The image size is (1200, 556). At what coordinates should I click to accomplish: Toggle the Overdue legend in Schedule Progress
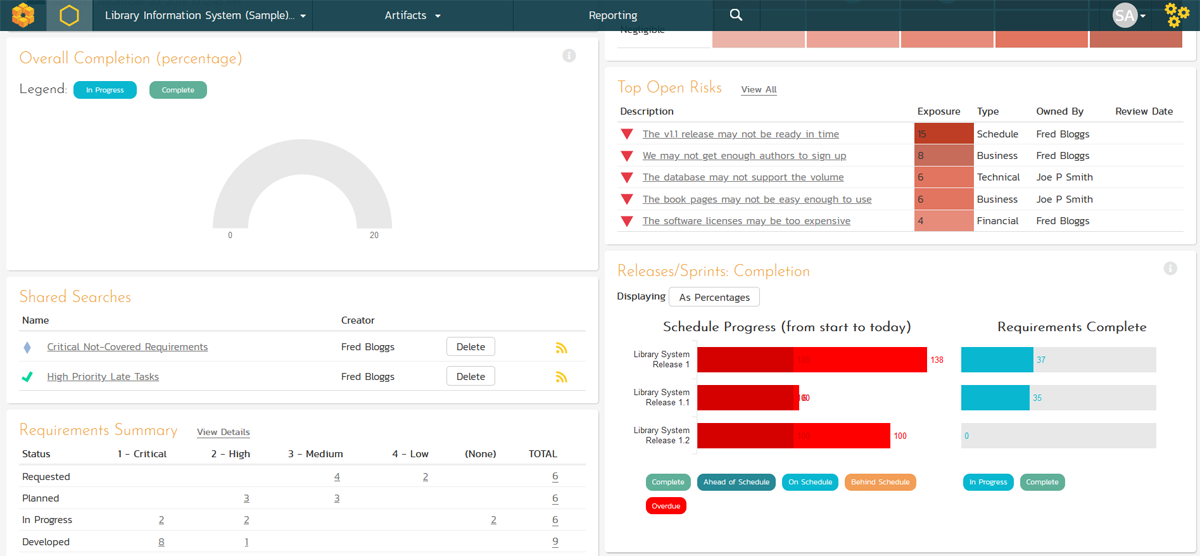tap(666, 506)
